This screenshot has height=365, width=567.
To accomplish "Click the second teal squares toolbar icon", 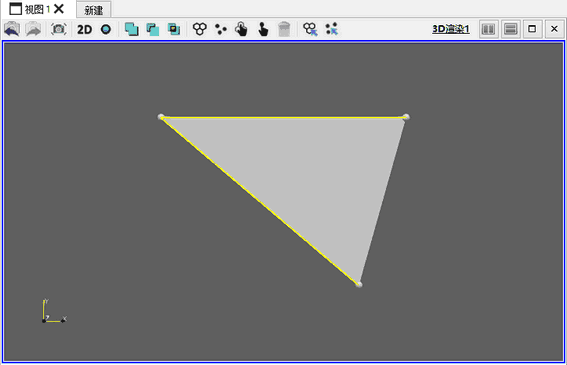I will pos(153,29).
